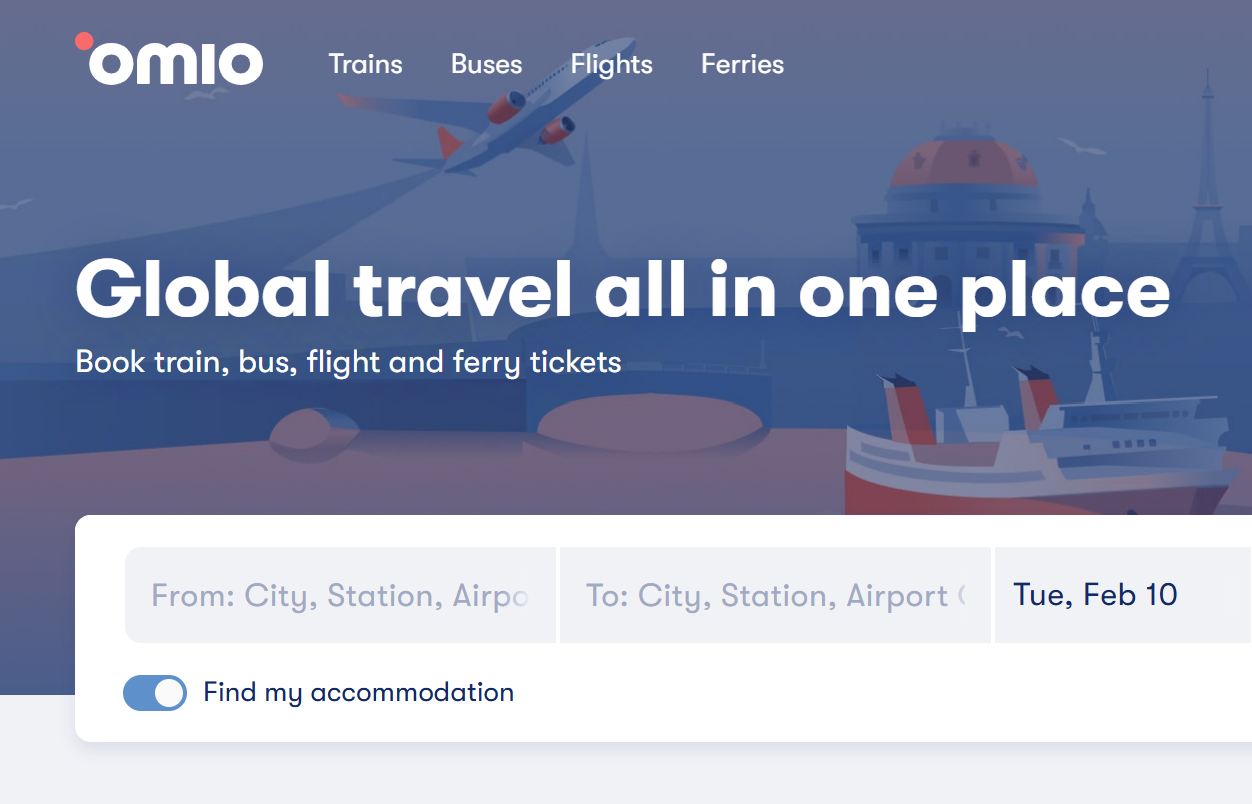Image resolution: width=1252 pixels, height=804 pixels.
Task: Click the 'Global travel all in one place' headline
Action: 622,290
